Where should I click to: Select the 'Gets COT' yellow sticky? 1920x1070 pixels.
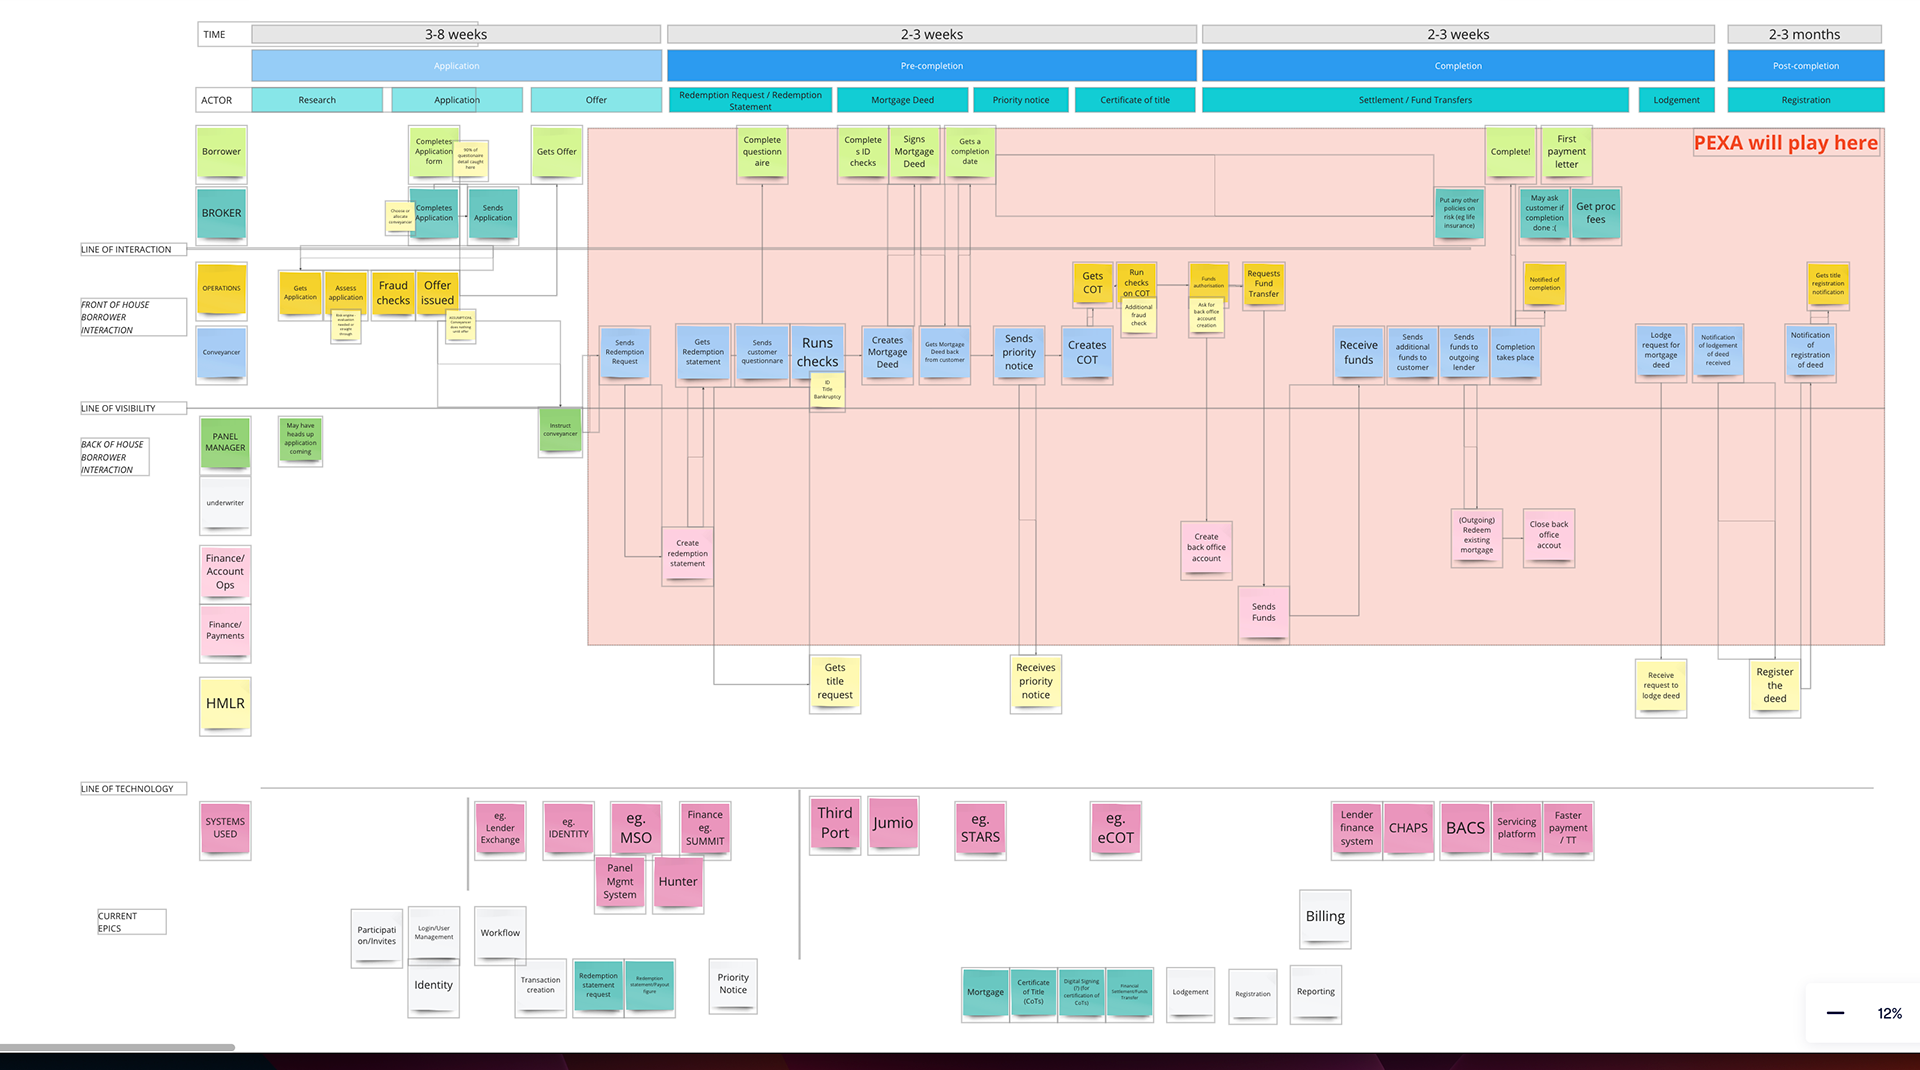[1093, 284]
